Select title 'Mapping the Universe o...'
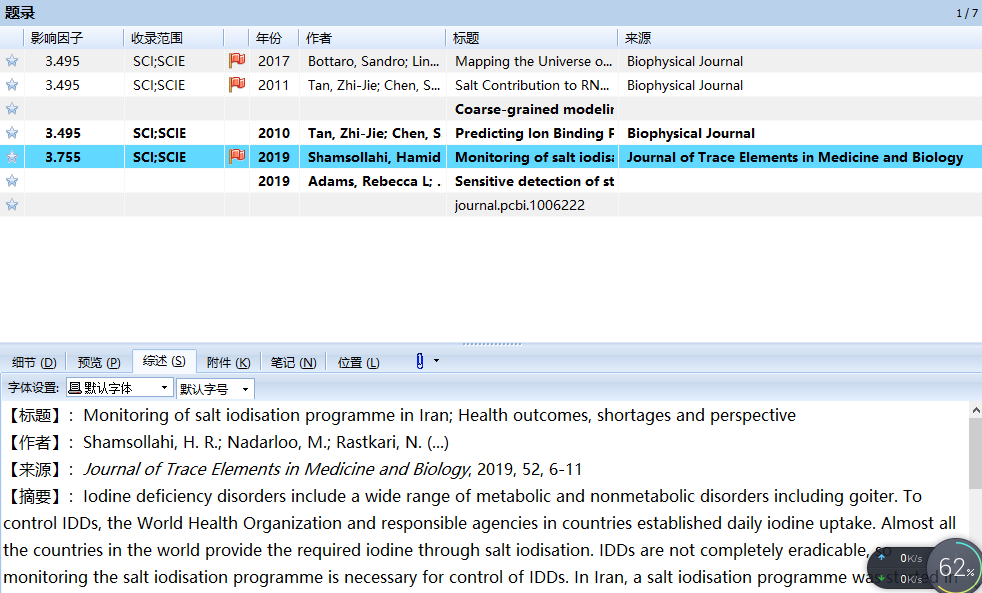The width and height of the screenshot is (982, 593). click(x=534, y=61)
